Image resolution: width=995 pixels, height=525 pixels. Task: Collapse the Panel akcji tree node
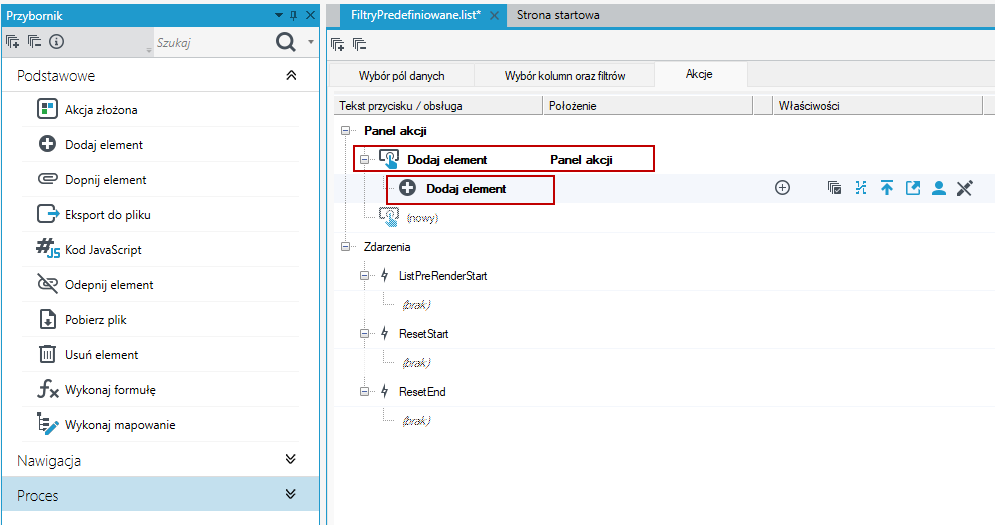point(346,130)
